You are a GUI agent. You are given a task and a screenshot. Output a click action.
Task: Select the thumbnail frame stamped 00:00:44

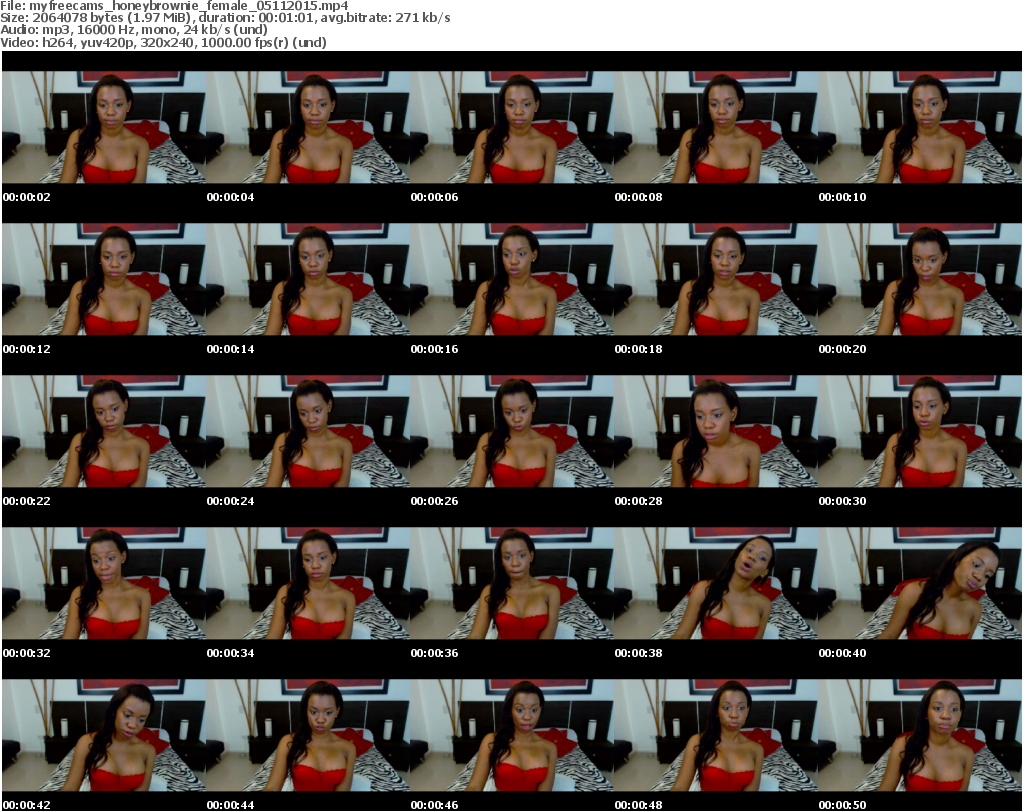(308, 736)
